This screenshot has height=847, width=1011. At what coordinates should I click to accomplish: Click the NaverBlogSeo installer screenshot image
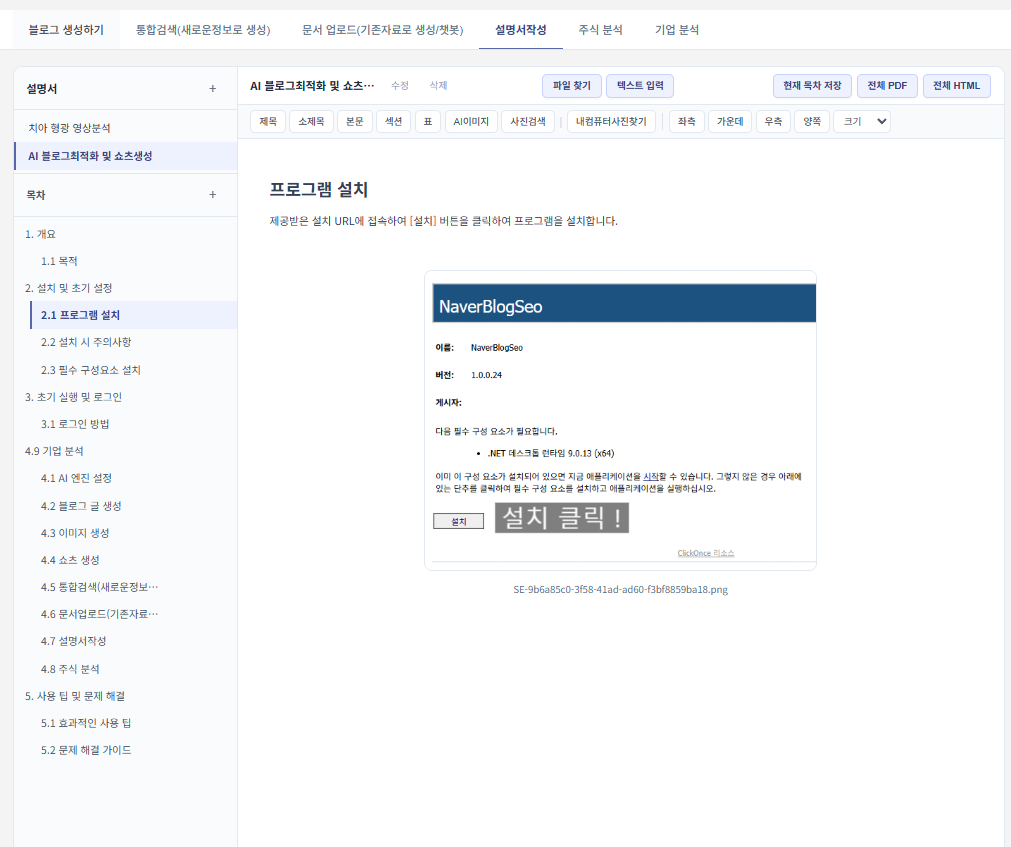click(620, 420)
